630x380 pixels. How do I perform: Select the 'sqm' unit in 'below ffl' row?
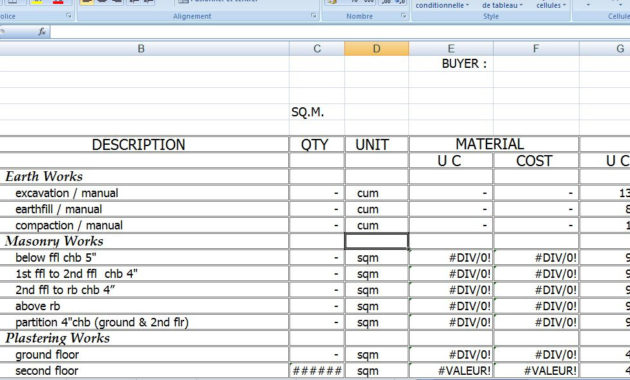click(x=376, y=257)
